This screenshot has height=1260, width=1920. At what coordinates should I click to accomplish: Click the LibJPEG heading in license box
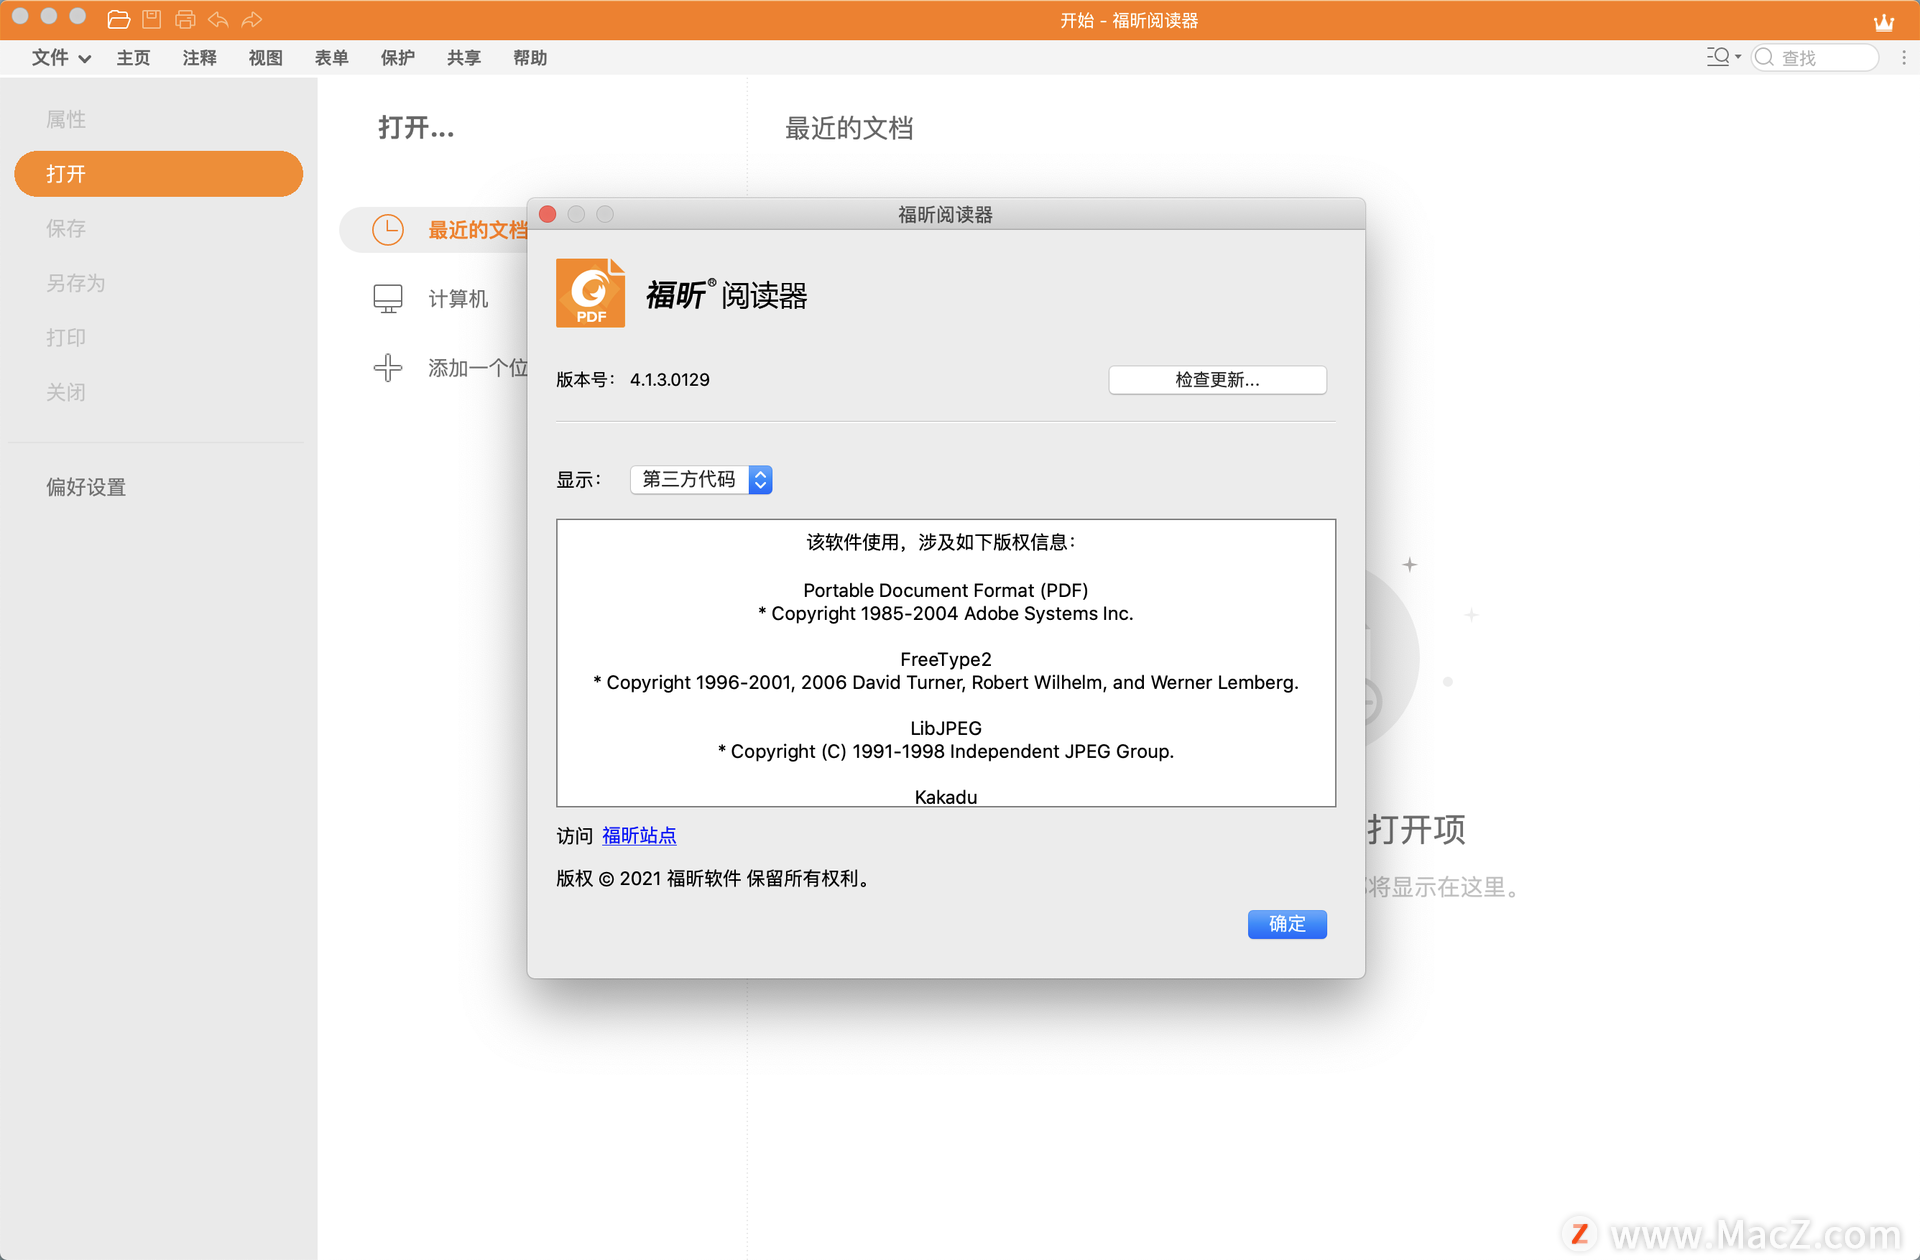pos(946,728)
